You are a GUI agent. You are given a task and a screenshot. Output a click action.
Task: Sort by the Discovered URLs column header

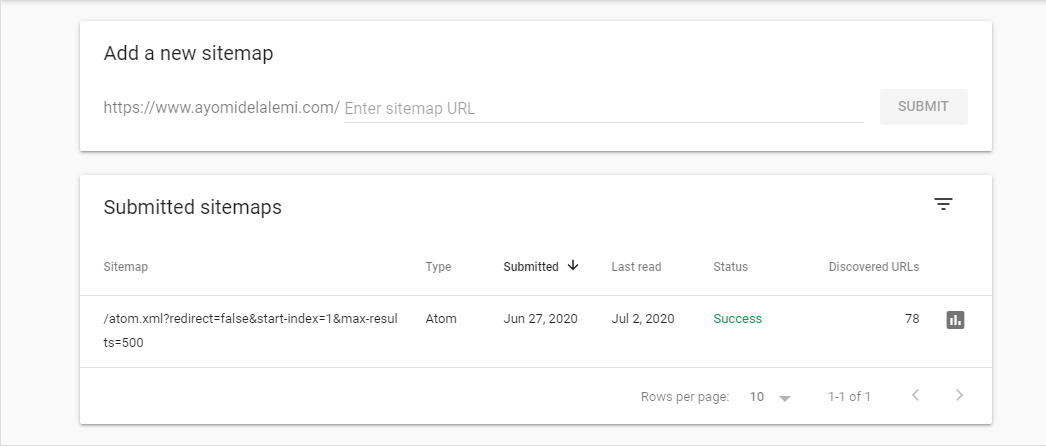(x=873, y=267)
